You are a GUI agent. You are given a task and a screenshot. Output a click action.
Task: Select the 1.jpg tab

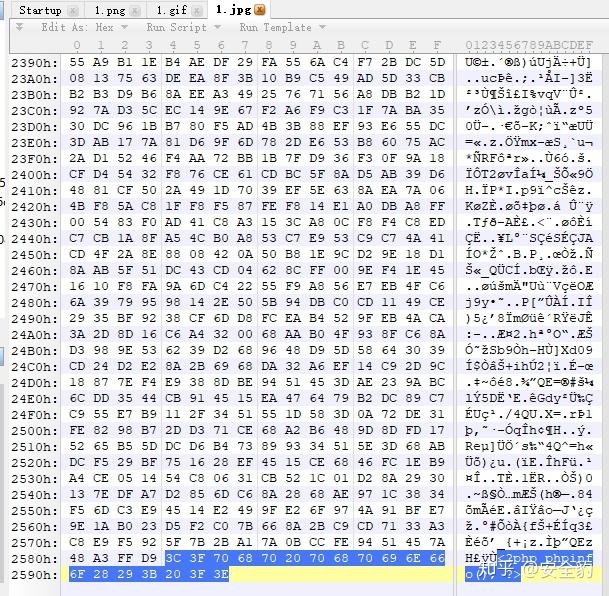[x=233, y=10]
